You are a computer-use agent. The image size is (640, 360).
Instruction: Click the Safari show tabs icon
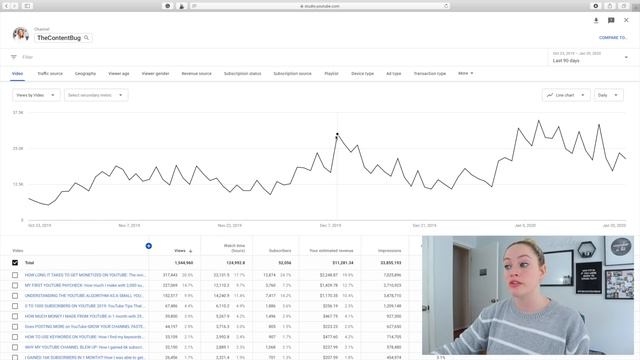click(624, 6)
